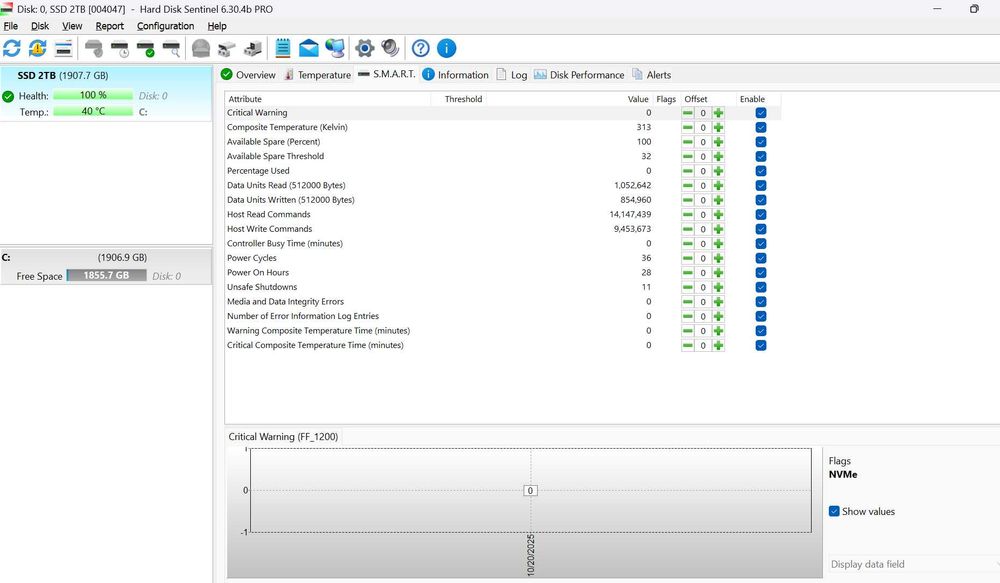
Task: Click plus offset for Percentage Used
Action: coord(718,171)
